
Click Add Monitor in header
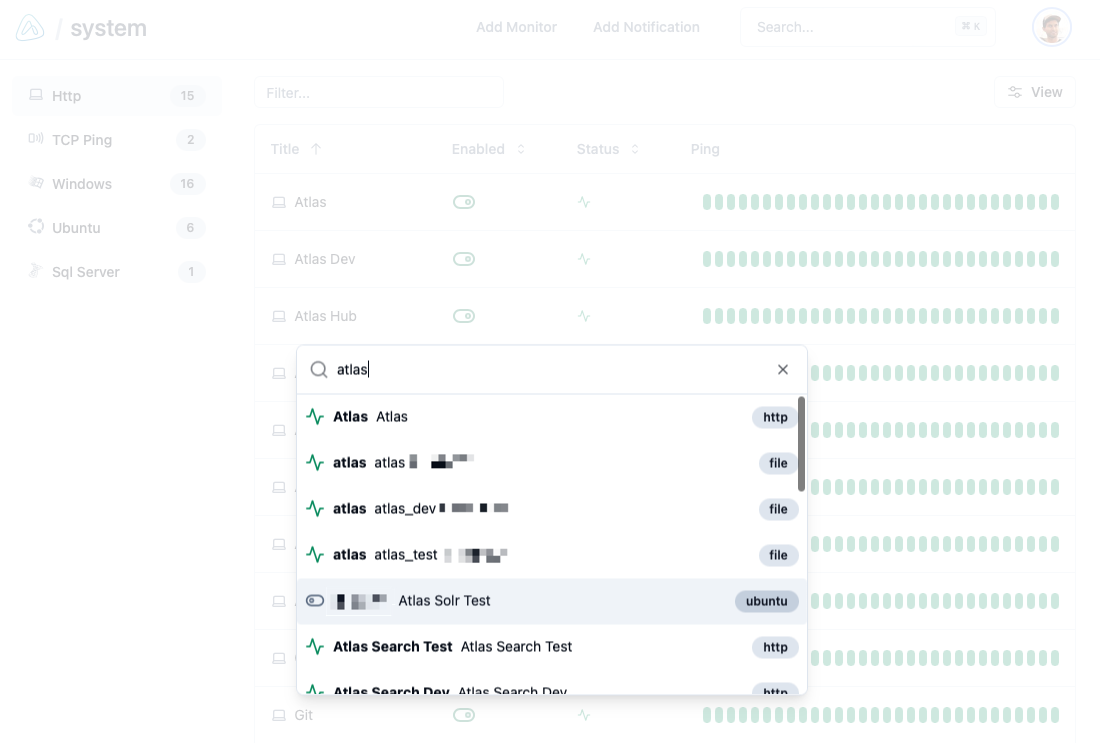516,27
